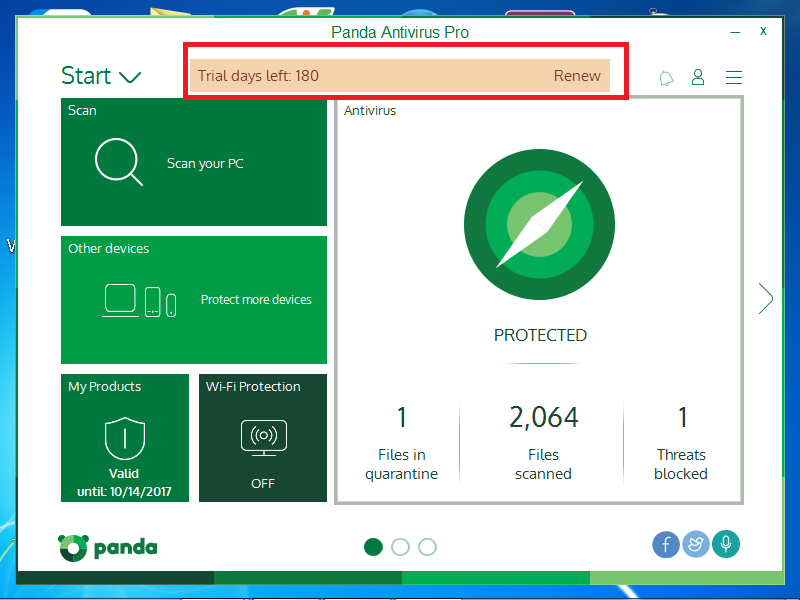Image resolution: width=800 pixels, height=600 pixels.
Task: Open My Products tile valid until 10/14/2017
Action: 125,438
